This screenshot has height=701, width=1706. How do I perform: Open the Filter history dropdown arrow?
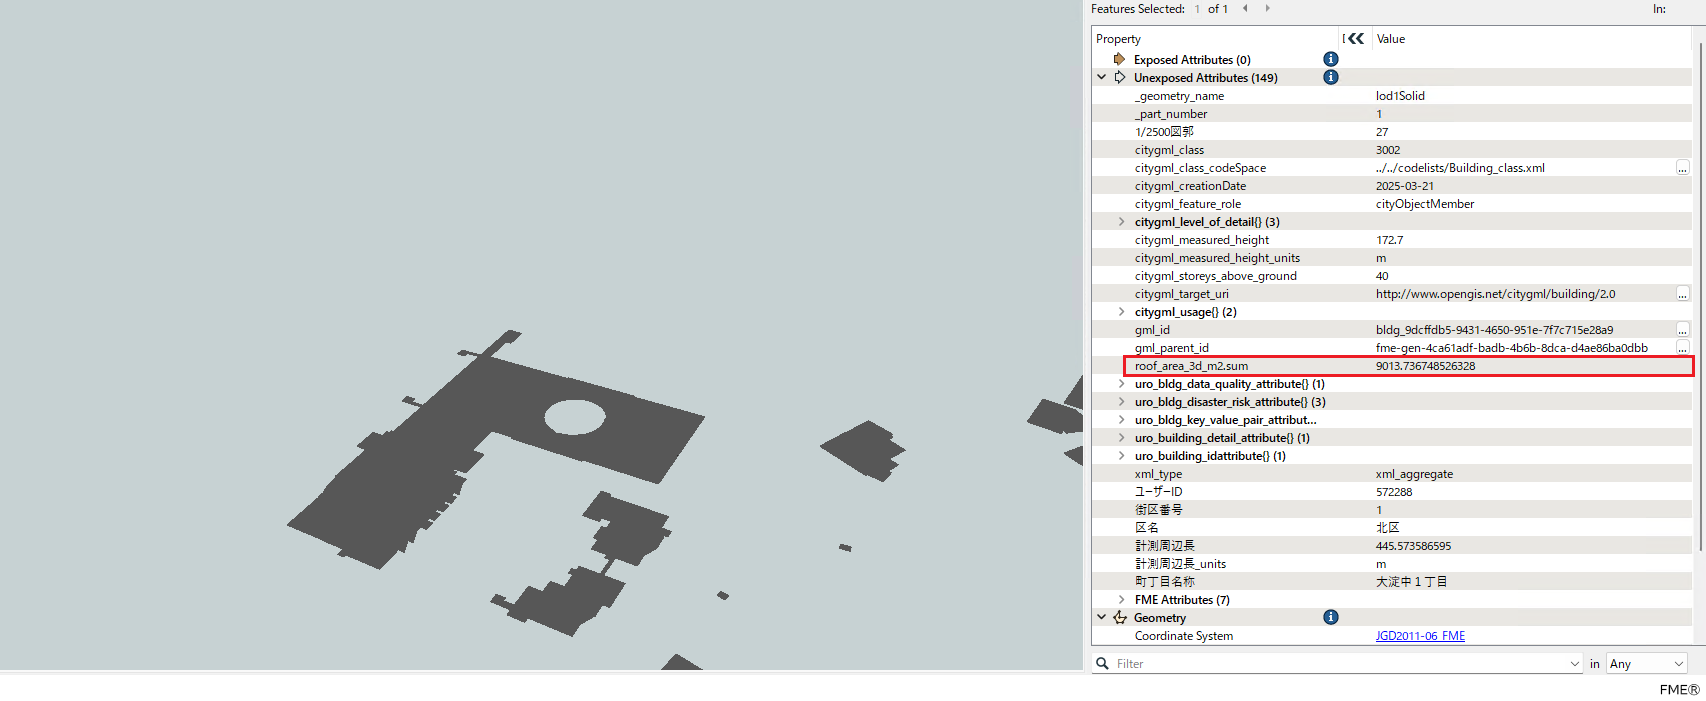(1575, 664)
